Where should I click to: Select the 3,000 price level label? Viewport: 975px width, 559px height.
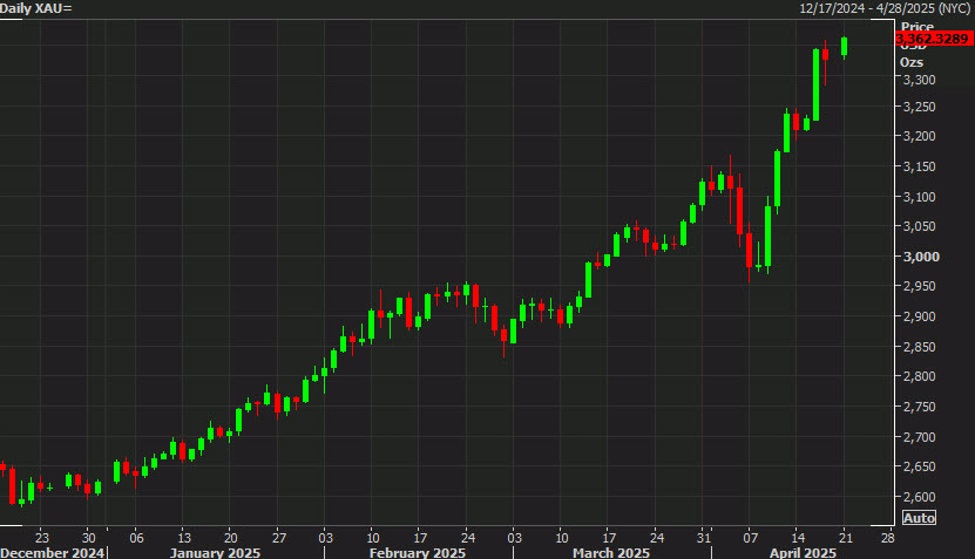pos(918,256)
